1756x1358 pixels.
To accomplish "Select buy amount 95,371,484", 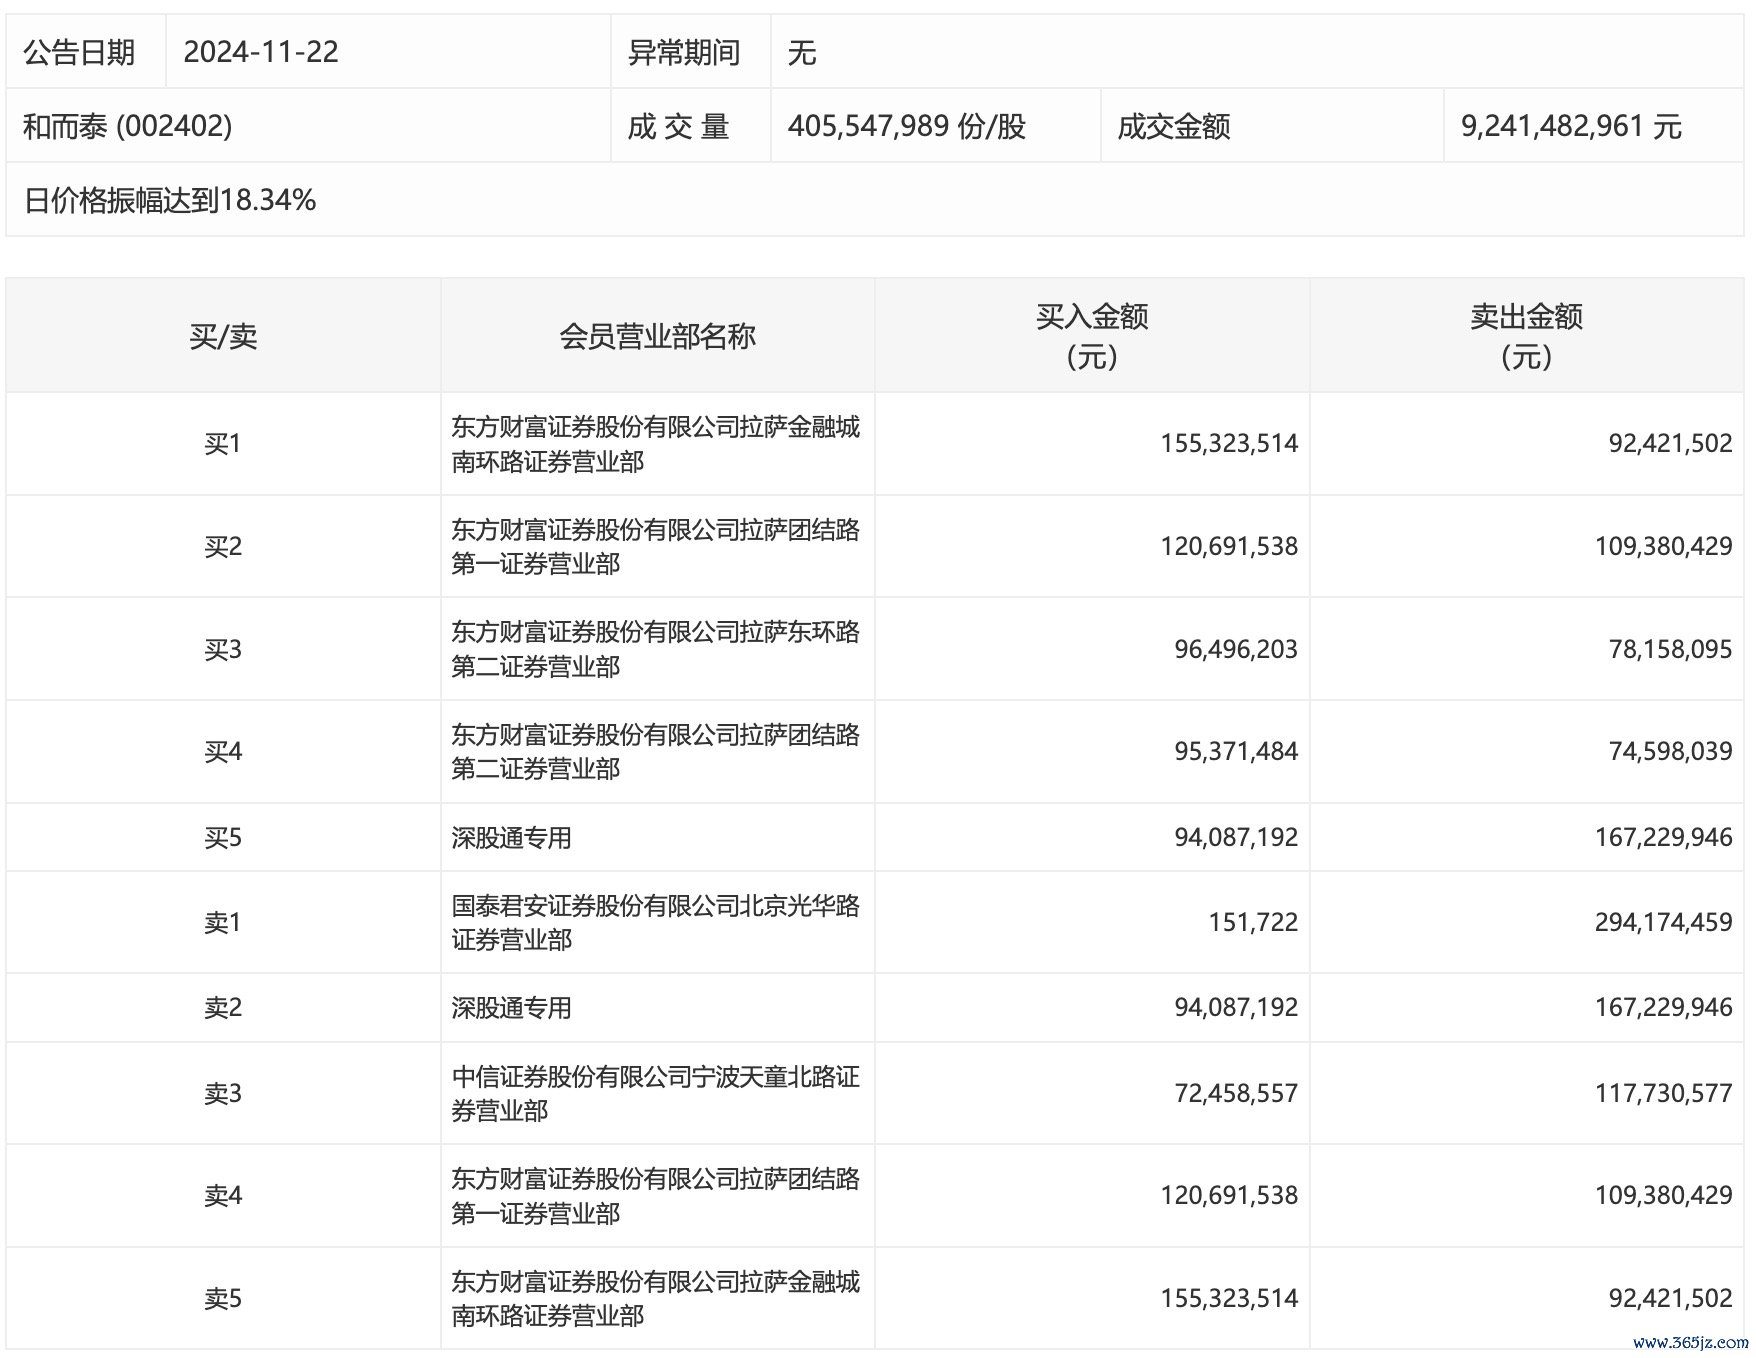I will click(x=1236, y=751).
